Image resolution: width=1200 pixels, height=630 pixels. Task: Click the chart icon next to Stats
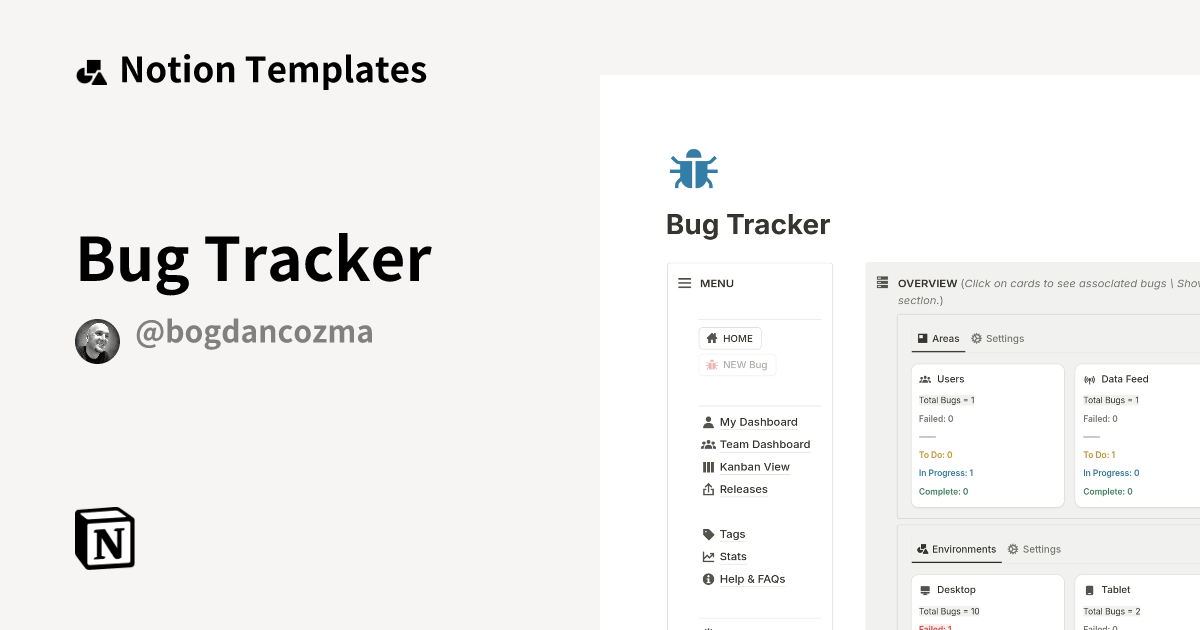point(707,556)
